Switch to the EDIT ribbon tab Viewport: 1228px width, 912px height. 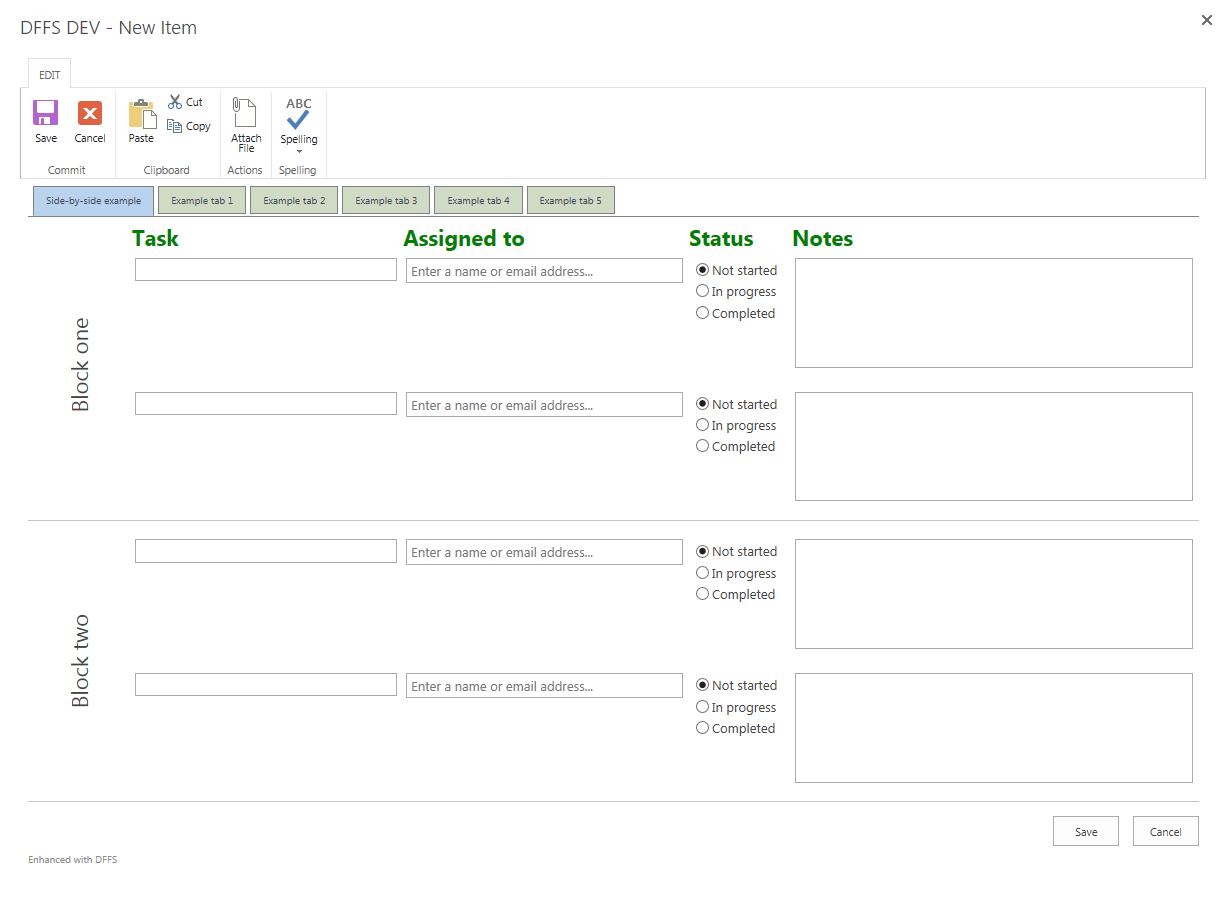coord(49,74)
